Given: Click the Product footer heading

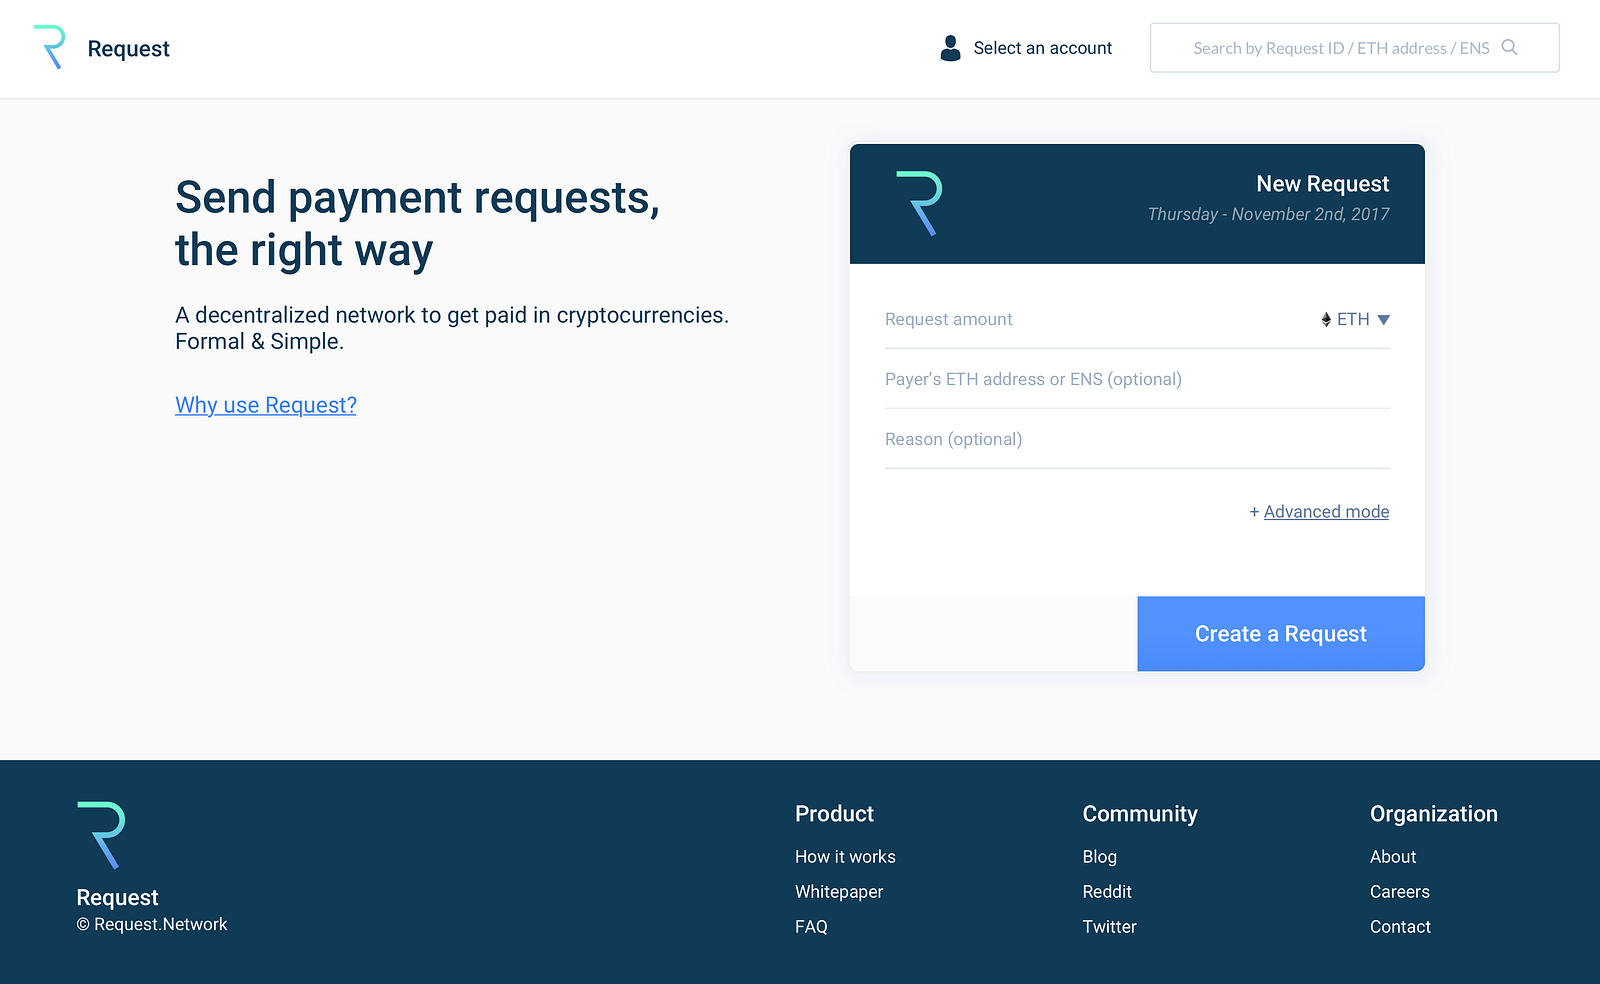Looking at the screenshot, I should tap(835, 814).
